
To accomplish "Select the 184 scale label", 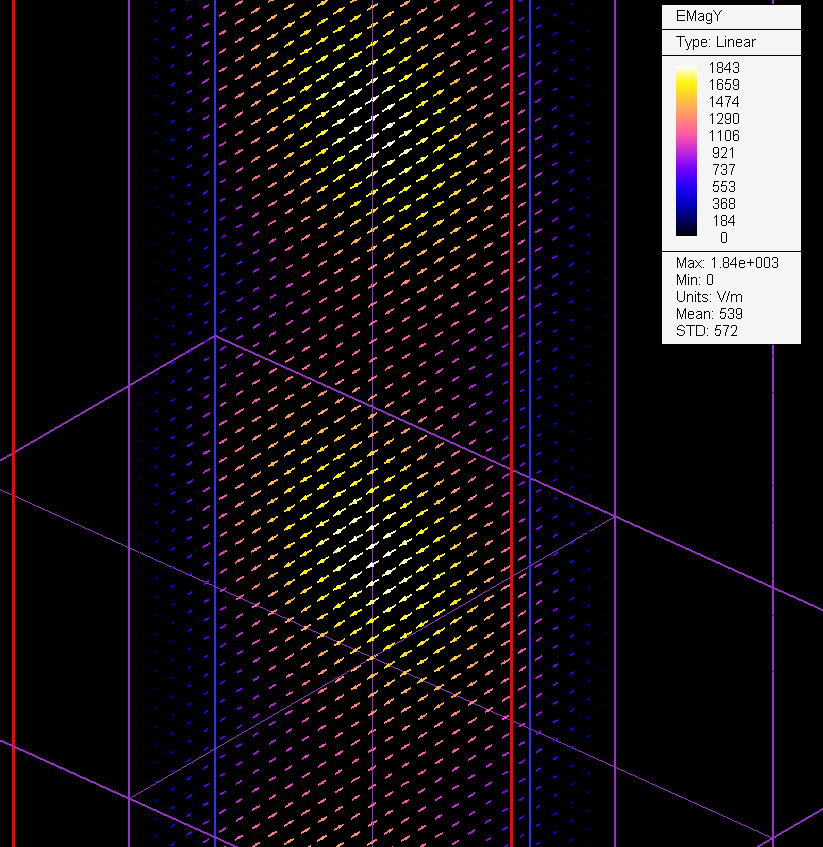I will click(x=723, y=221).
